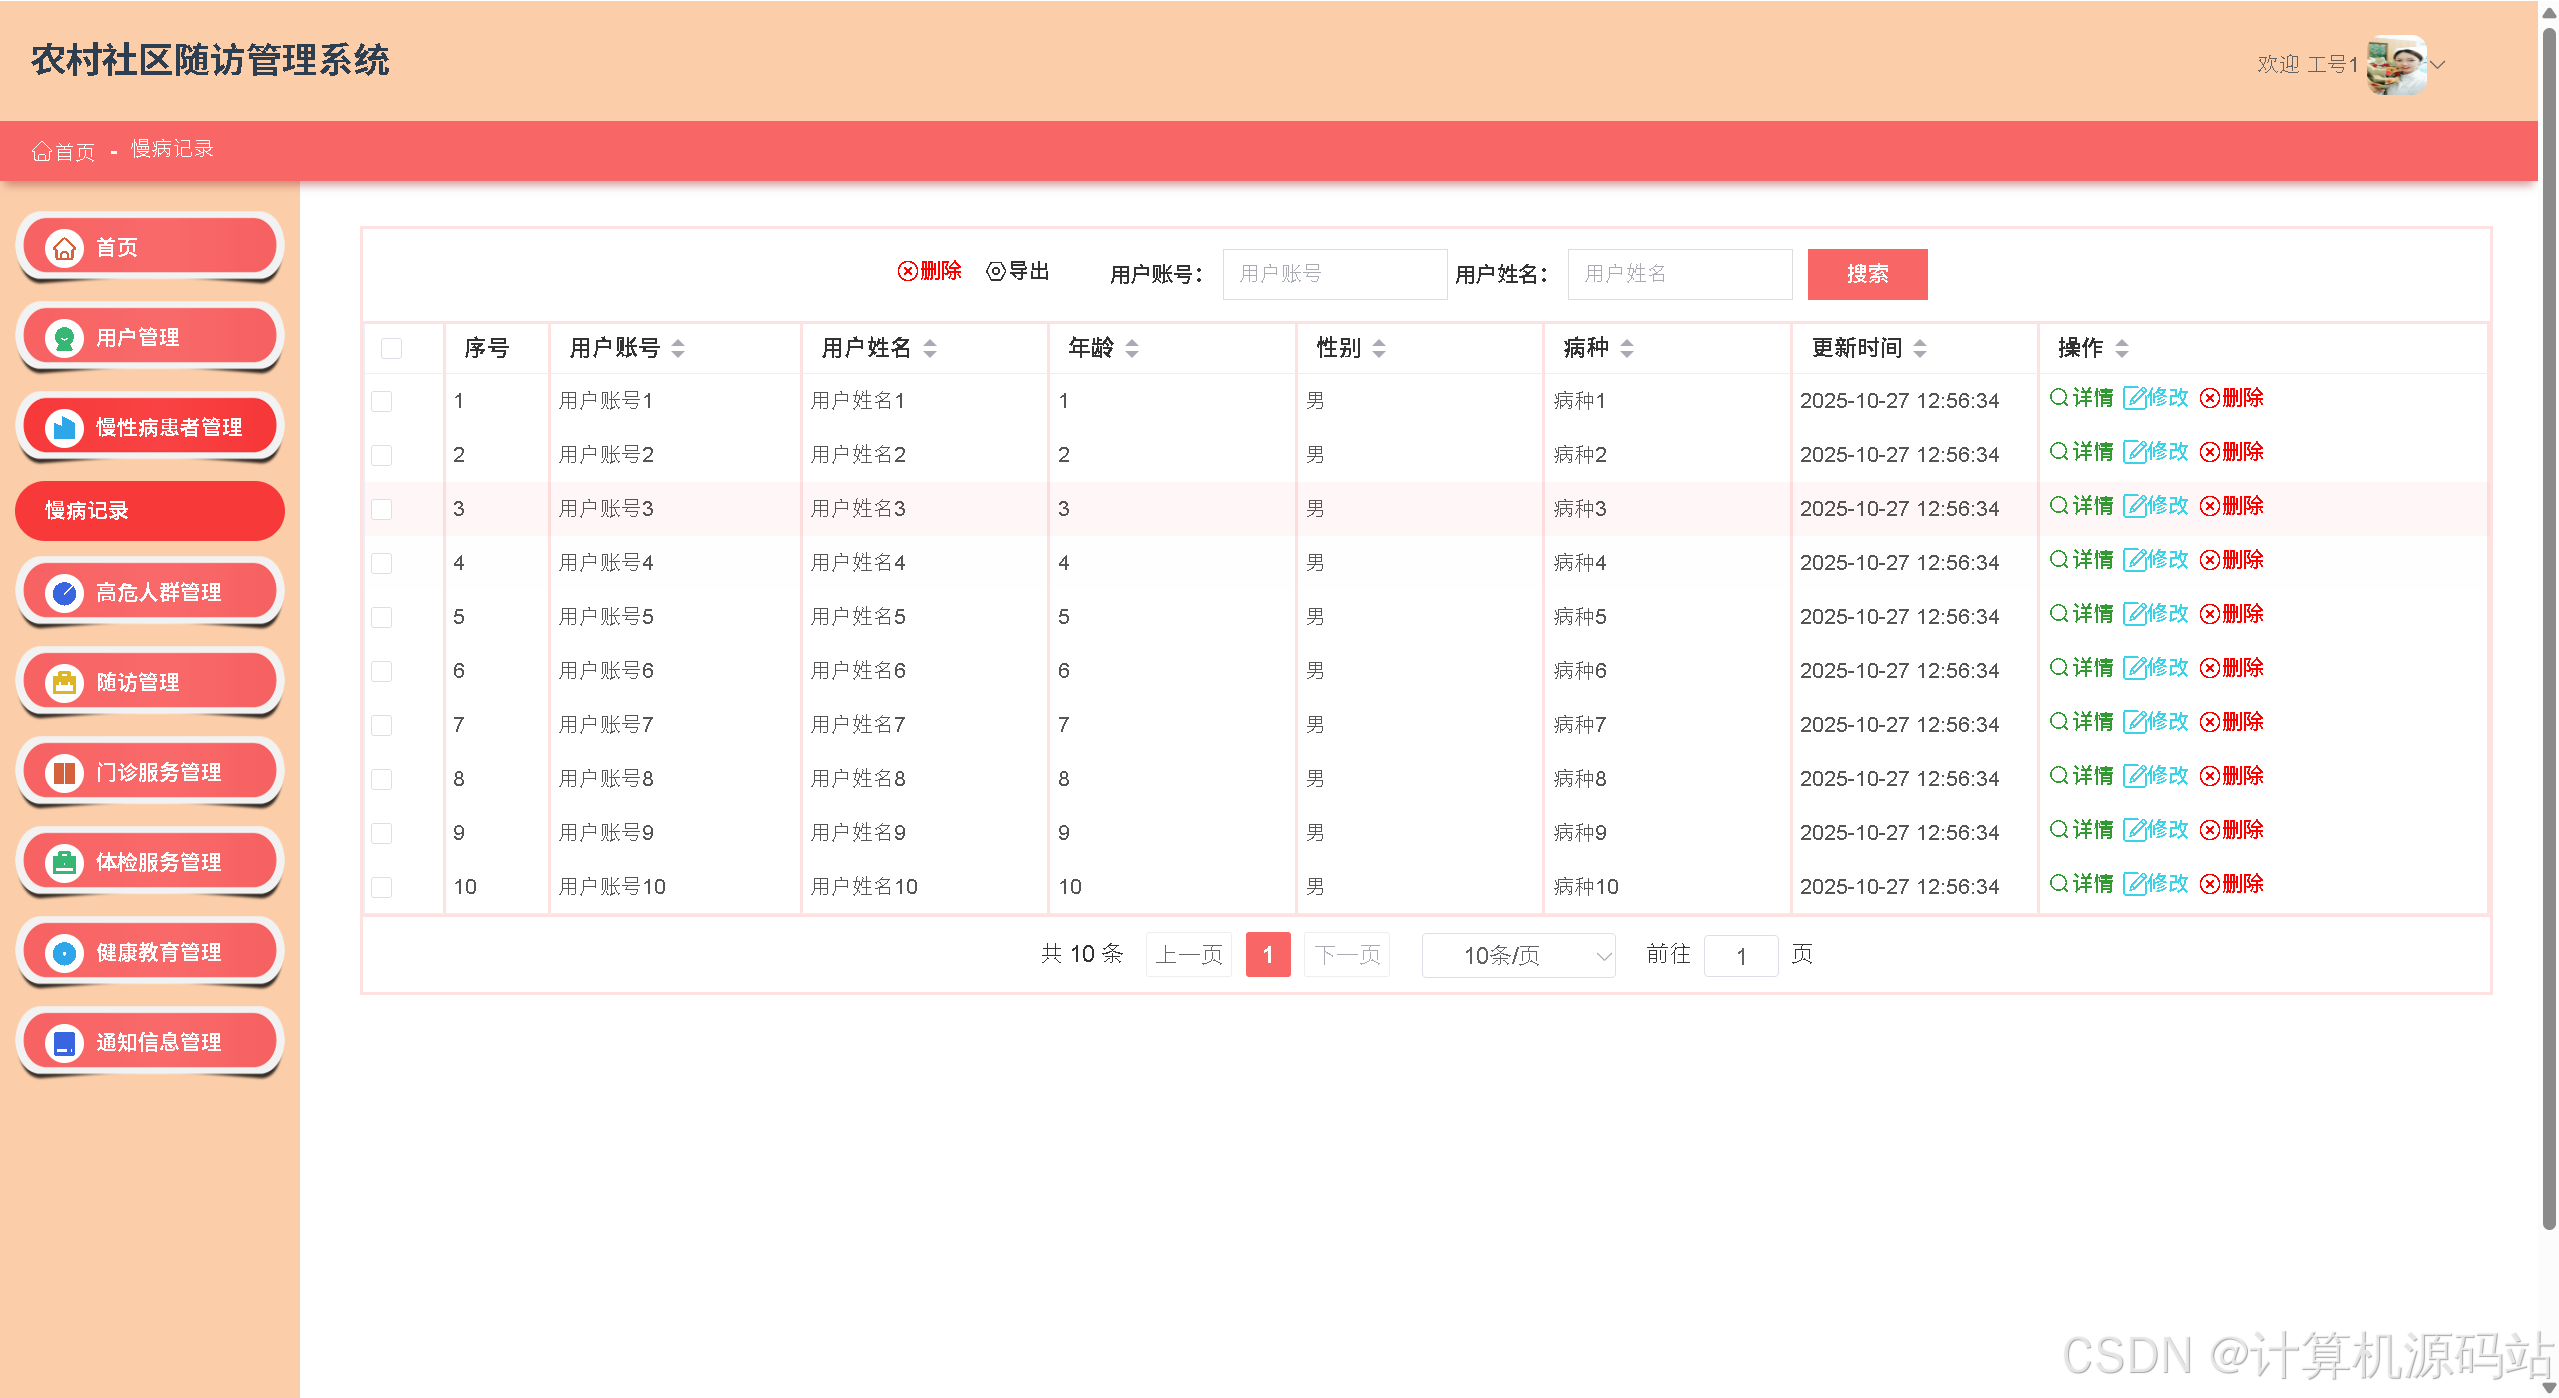Check the checkbox for row 9
The width and height of the screenshot is (2559, 1398).
click(381, 833)
